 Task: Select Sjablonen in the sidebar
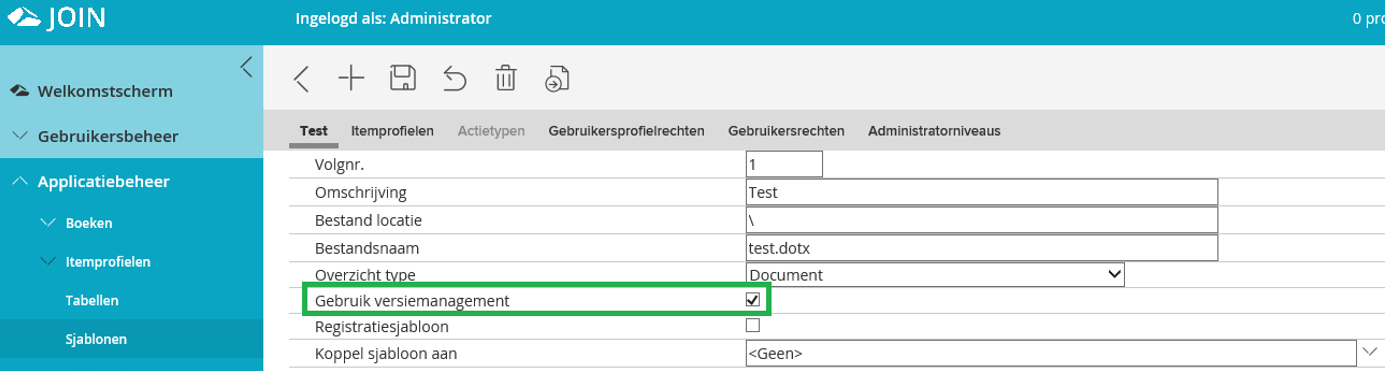click(97, 339)
